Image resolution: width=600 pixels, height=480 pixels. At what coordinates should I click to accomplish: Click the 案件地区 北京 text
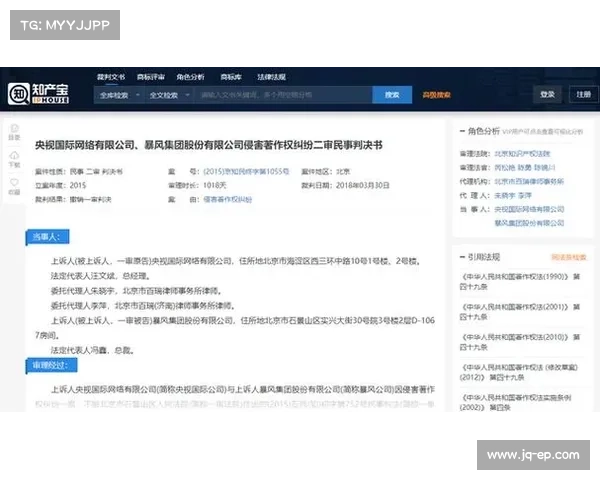tap(326, 171)
